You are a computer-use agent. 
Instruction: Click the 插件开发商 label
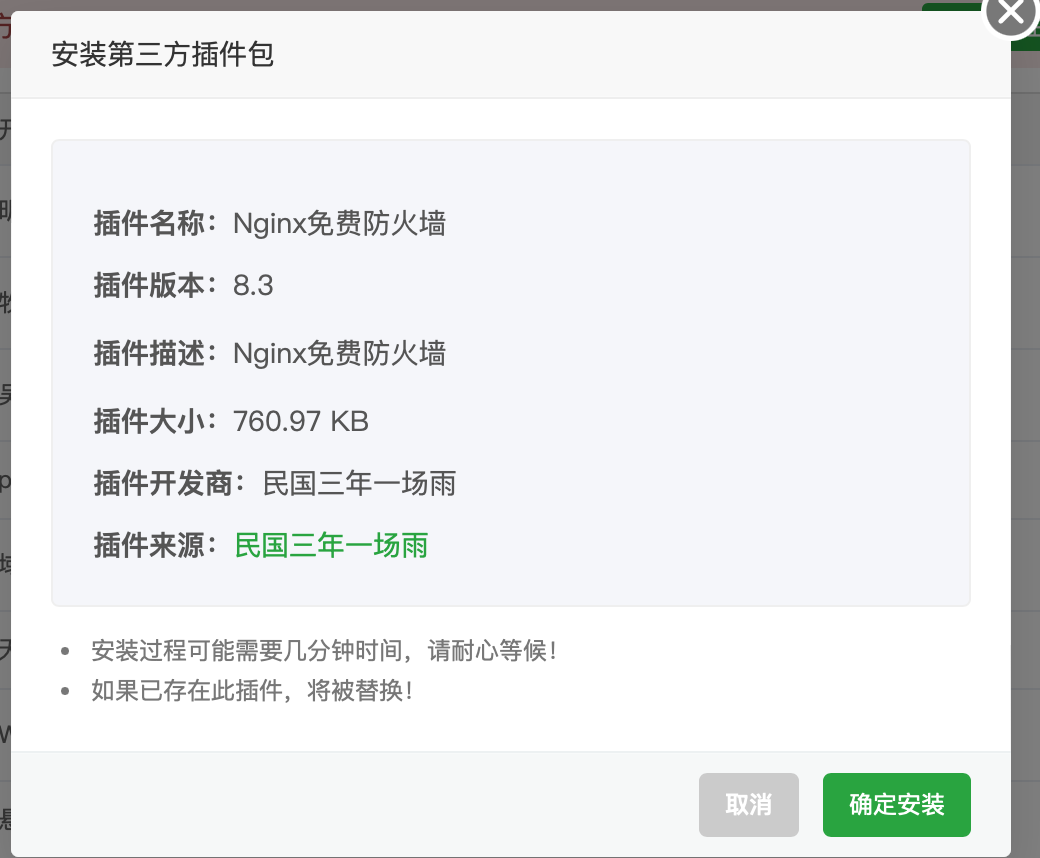170,483
